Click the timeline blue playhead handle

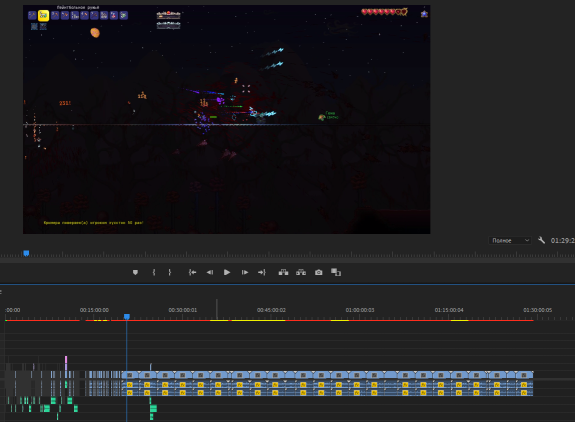pos(127,316)
